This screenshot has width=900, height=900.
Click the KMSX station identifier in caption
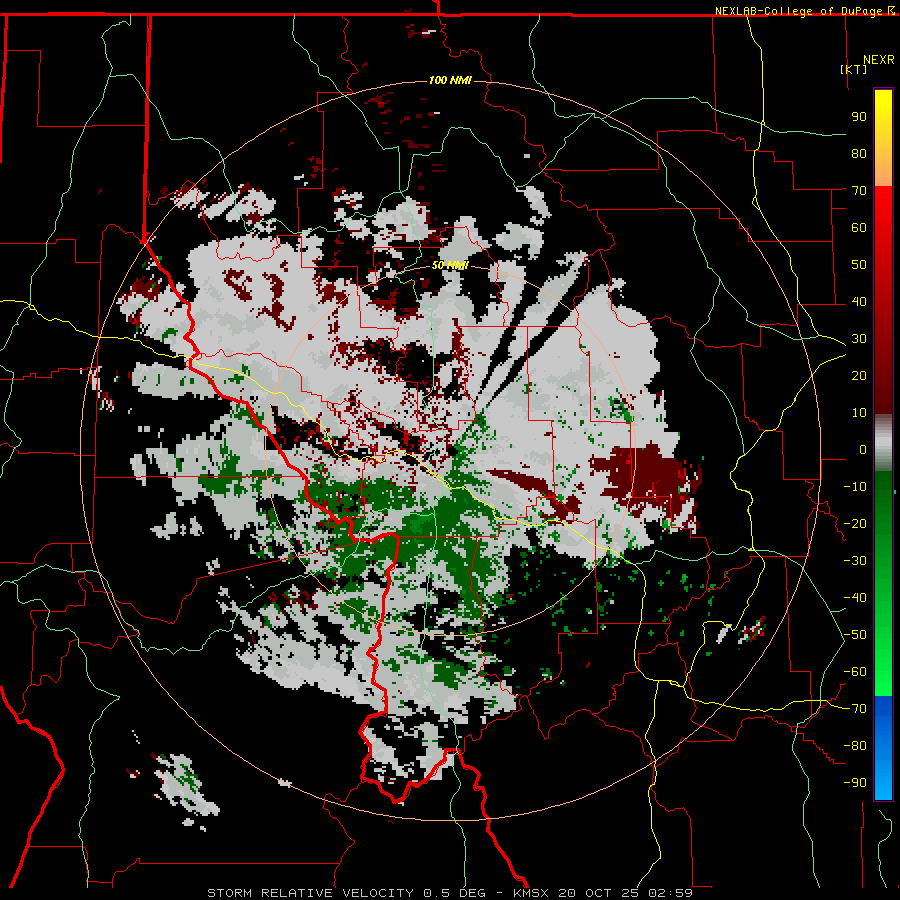click(531, 893)
